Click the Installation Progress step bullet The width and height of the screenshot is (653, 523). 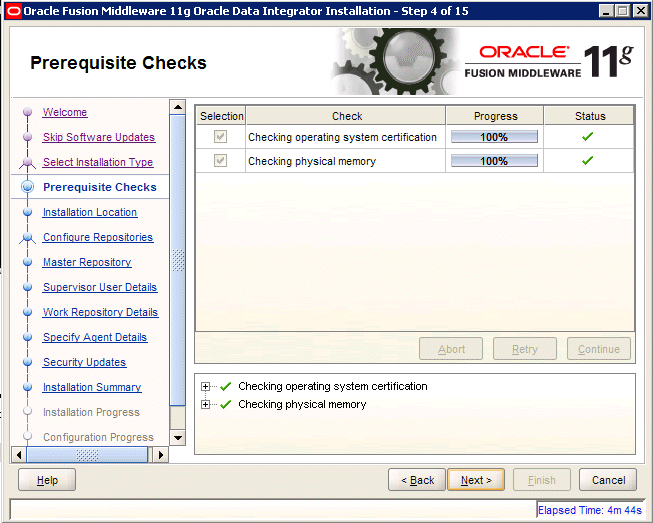[27, 411]
